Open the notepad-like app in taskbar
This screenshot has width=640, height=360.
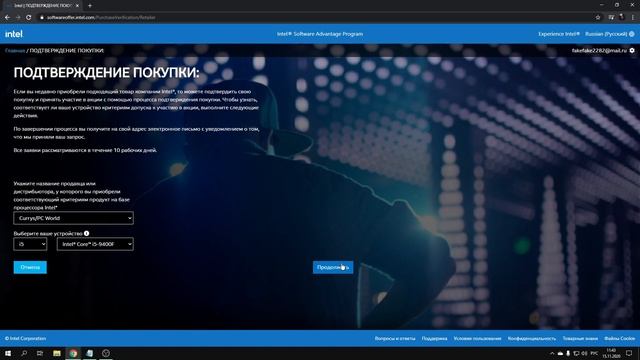(89, 353)
